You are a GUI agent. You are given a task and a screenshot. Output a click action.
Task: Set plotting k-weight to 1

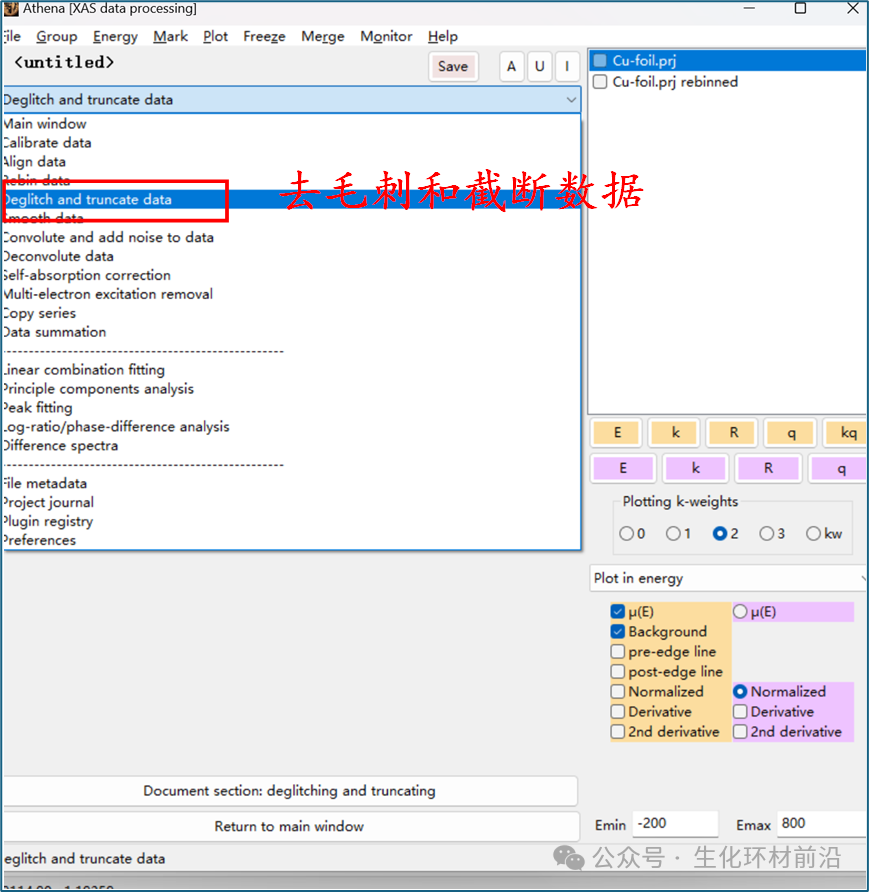click(x=673, y=534)
